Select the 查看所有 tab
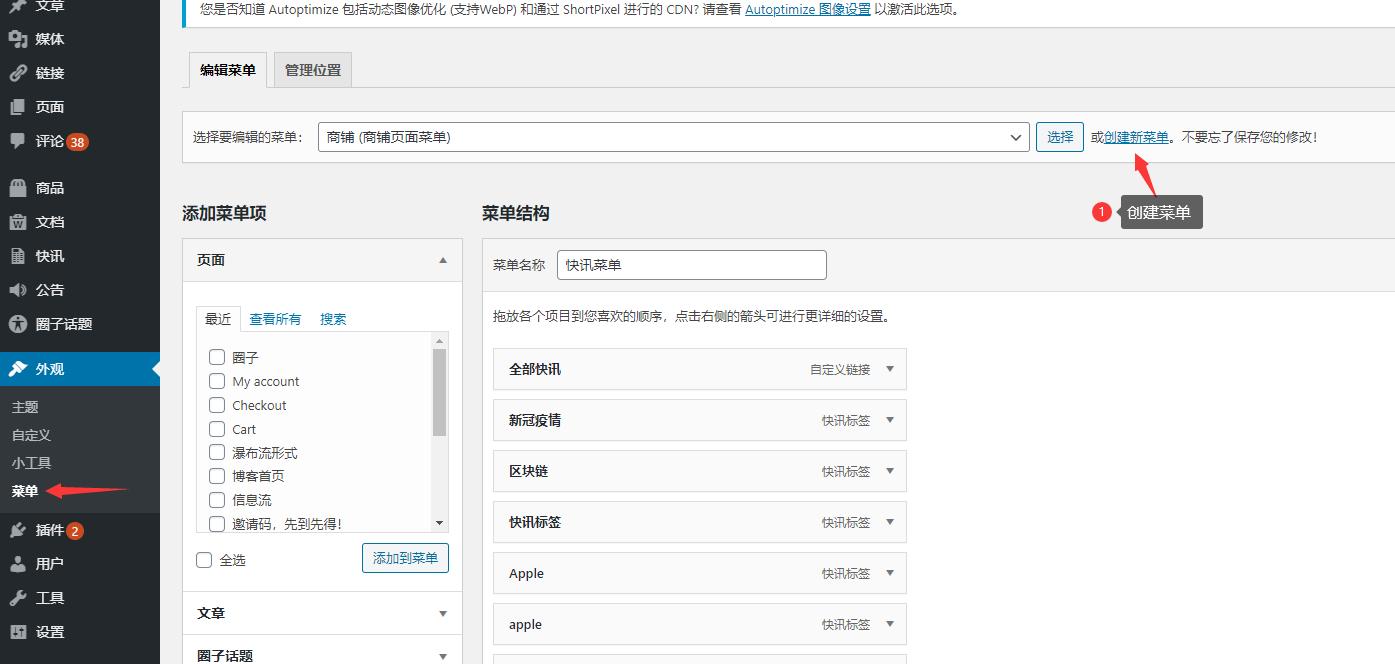Image resolution: width=1395 pixels, height=664 pixels. tap(275, 319)
